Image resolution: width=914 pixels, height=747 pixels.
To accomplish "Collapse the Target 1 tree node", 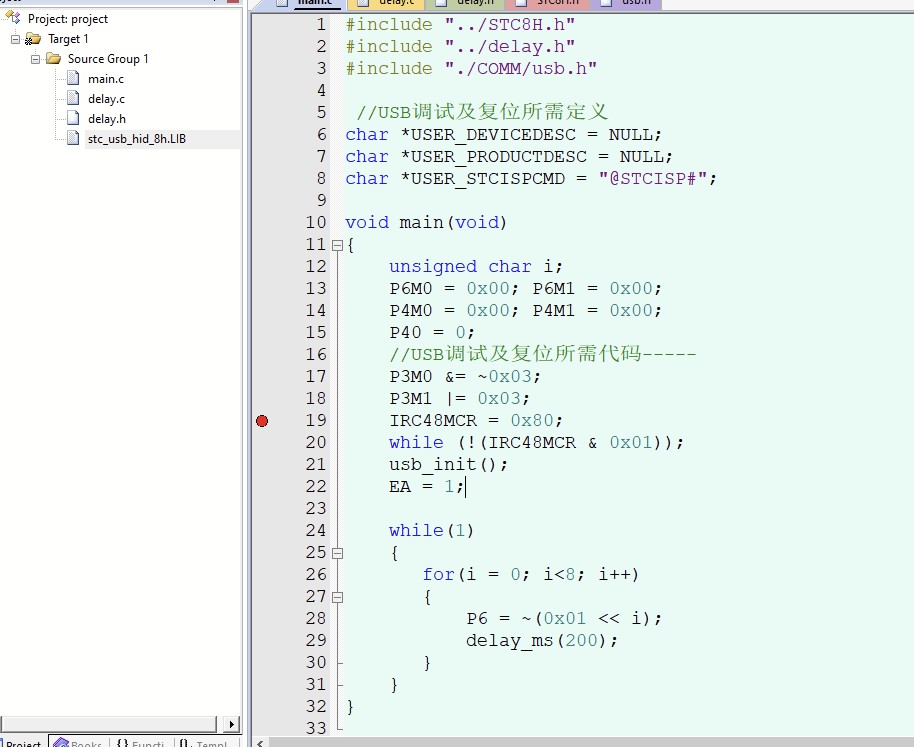I will coord(16,39).
